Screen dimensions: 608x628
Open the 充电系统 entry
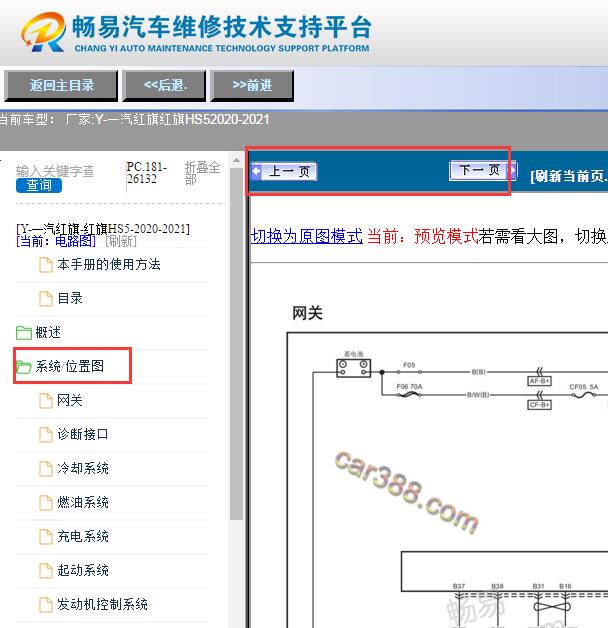tap(83, 536)
